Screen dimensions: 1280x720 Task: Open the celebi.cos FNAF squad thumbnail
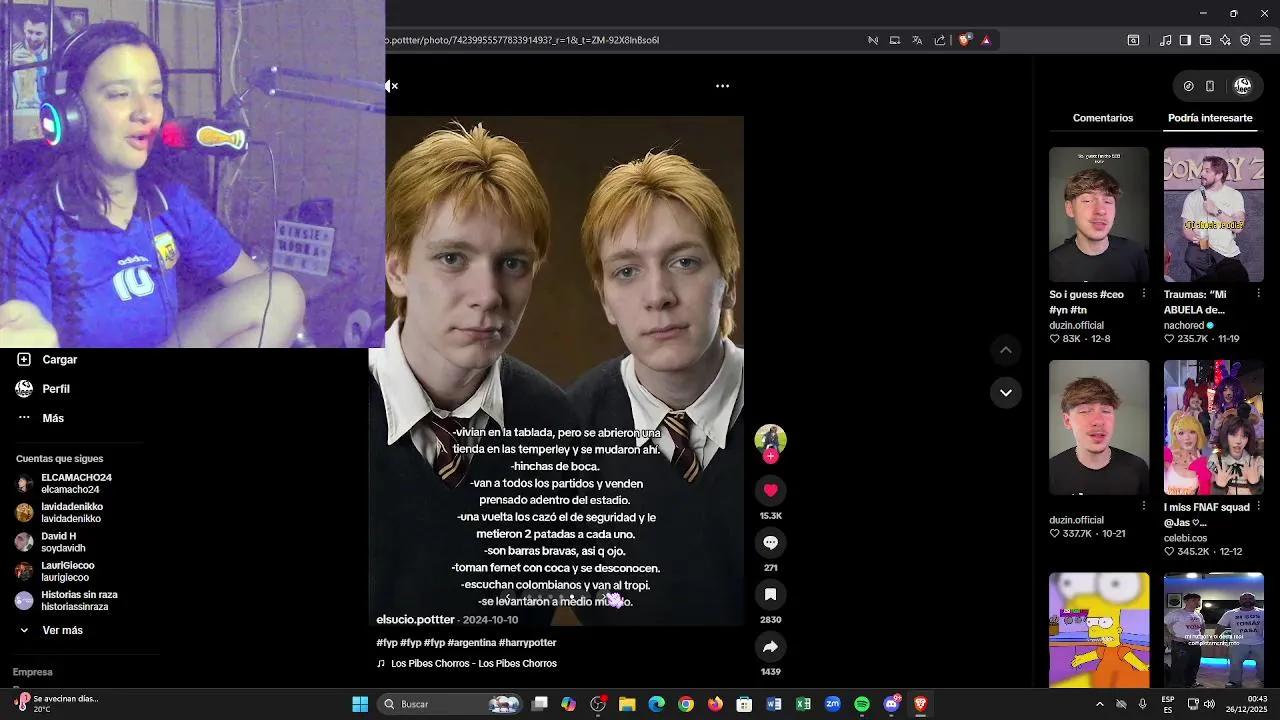(1214, 427)
